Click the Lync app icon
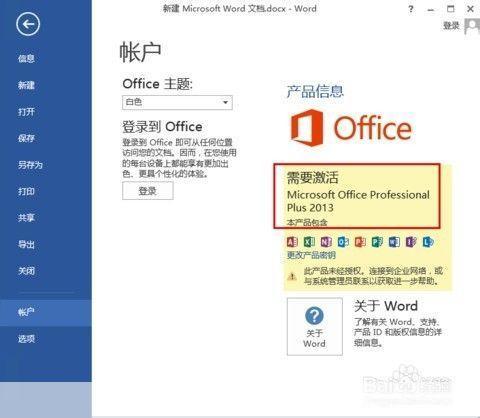480x418 pixels. click(428, 242)
